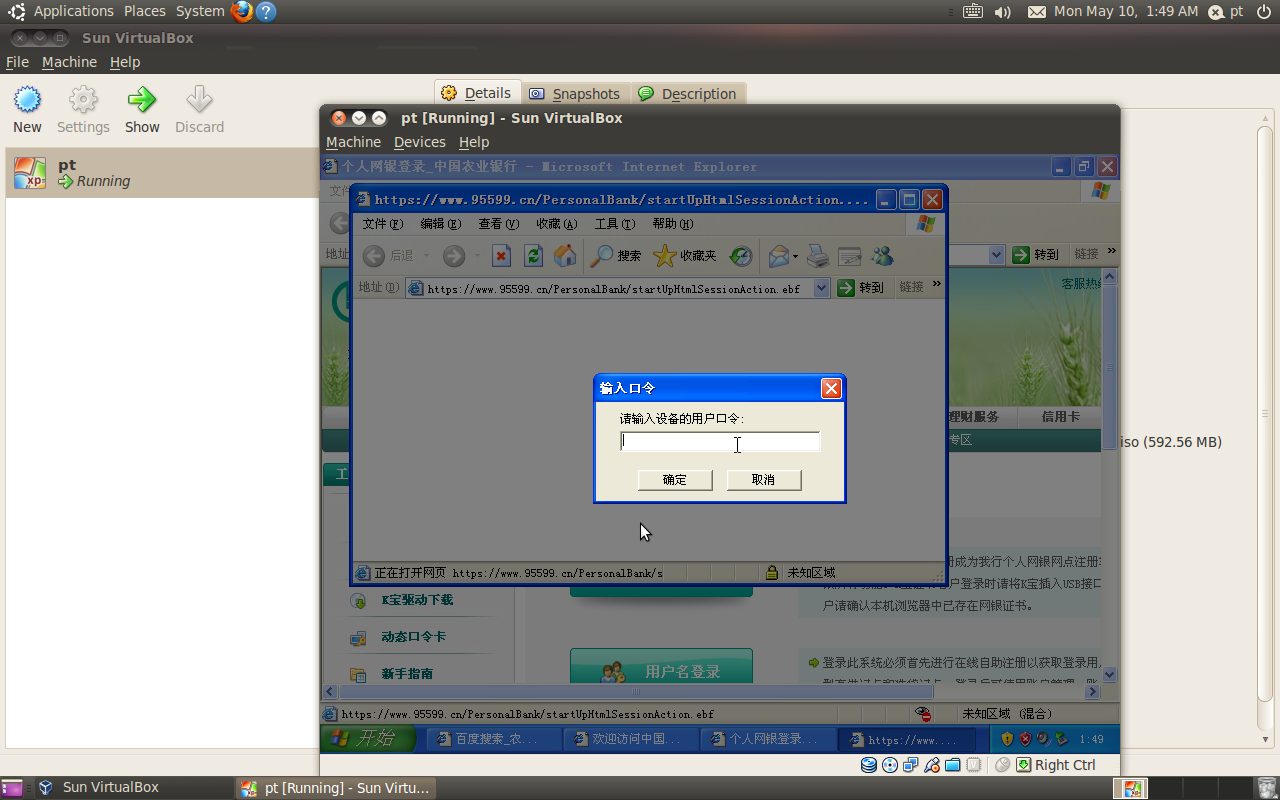Viewport: 1280px width, 800px height.
Task: Click the IE refresh page icon
Action: 534,256
